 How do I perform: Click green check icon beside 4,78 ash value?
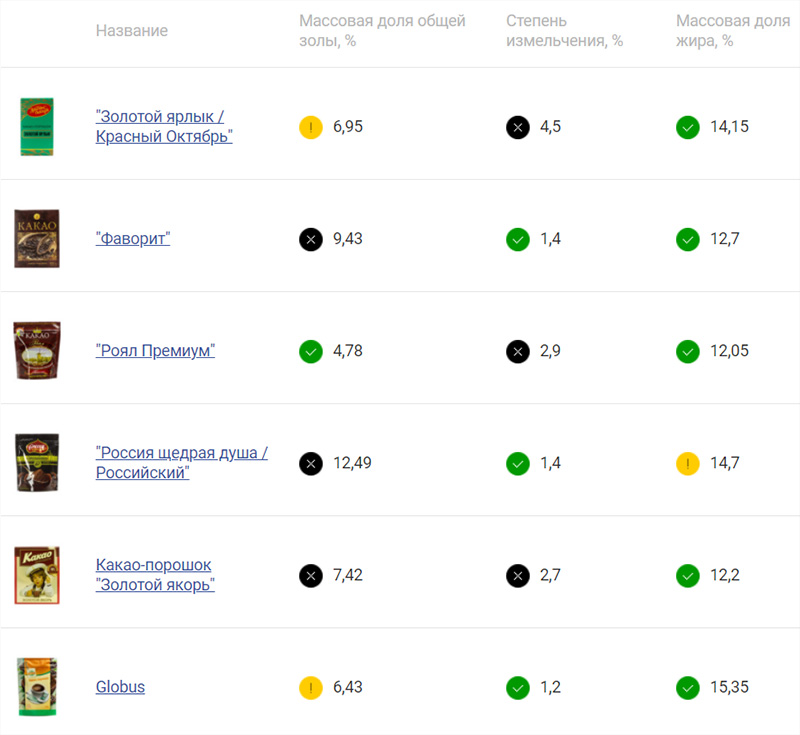pyautogui.click(x=311, y=351)
